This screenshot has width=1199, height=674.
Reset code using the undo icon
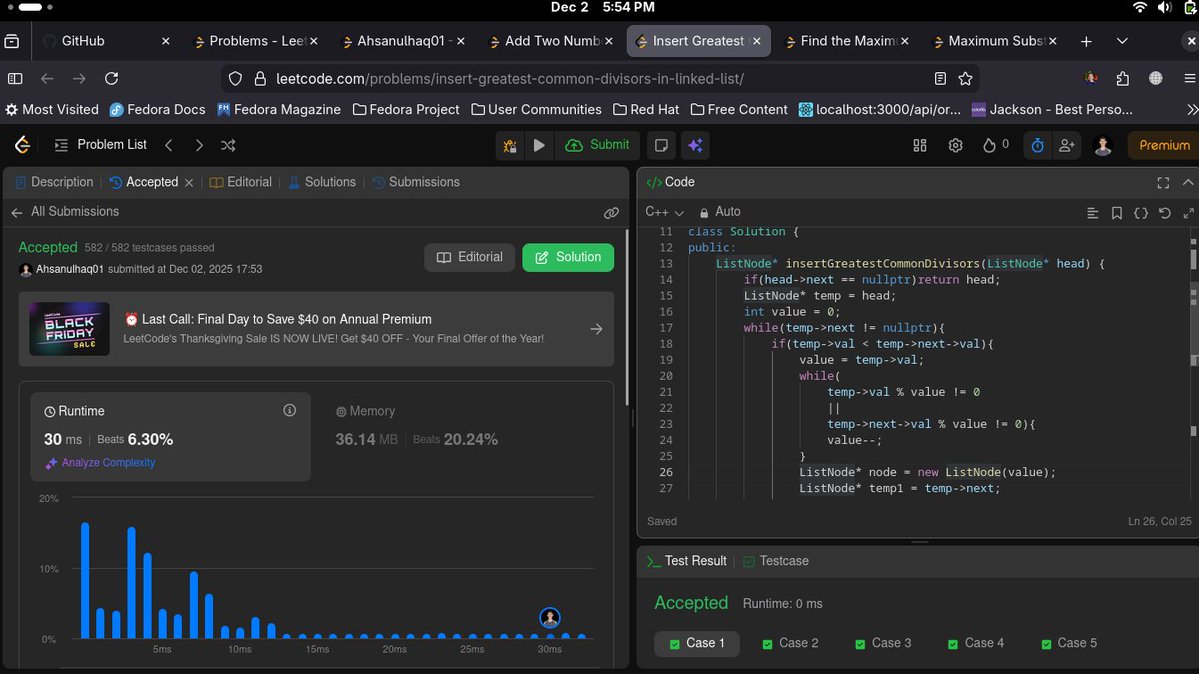[x=1164, y=212]
